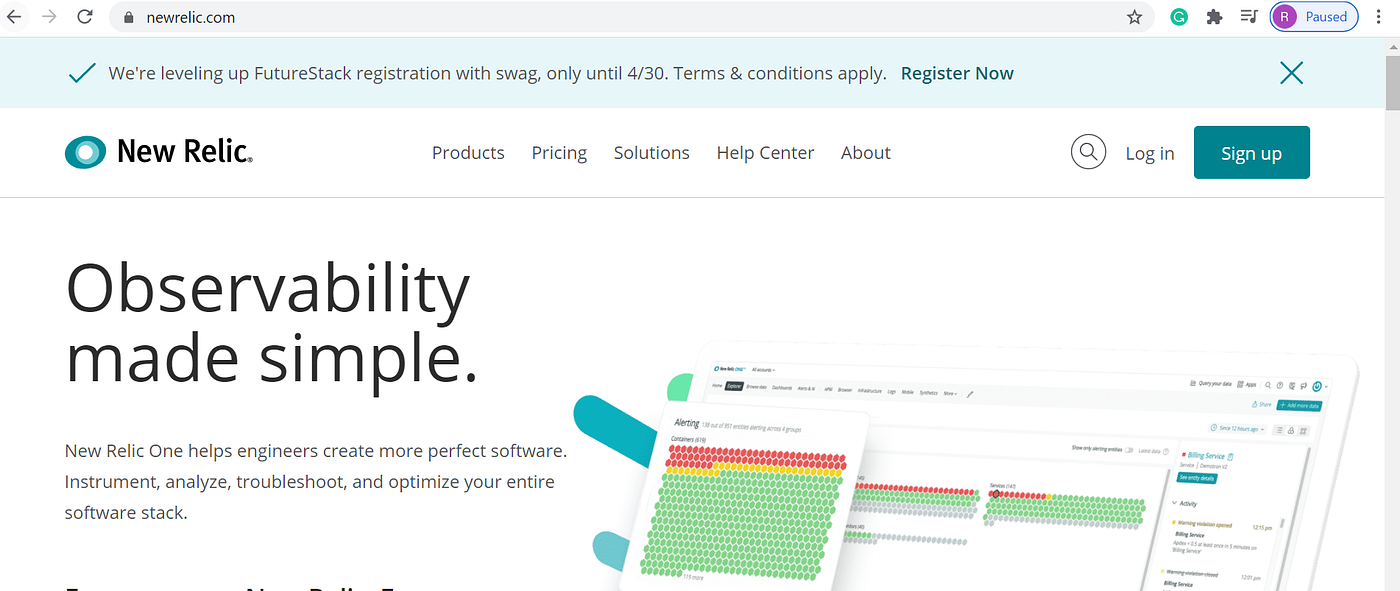Open 'All accounts' dropdown in dashboard preview

pyautogui.click(x=763, y=369)
